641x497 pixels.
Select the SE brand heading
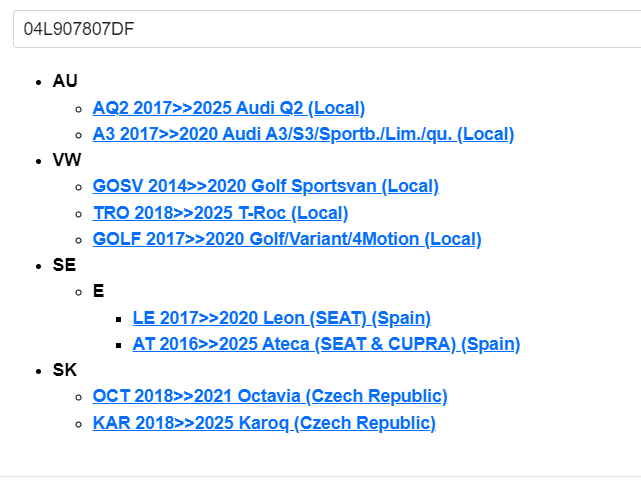[x=64, y=265]
